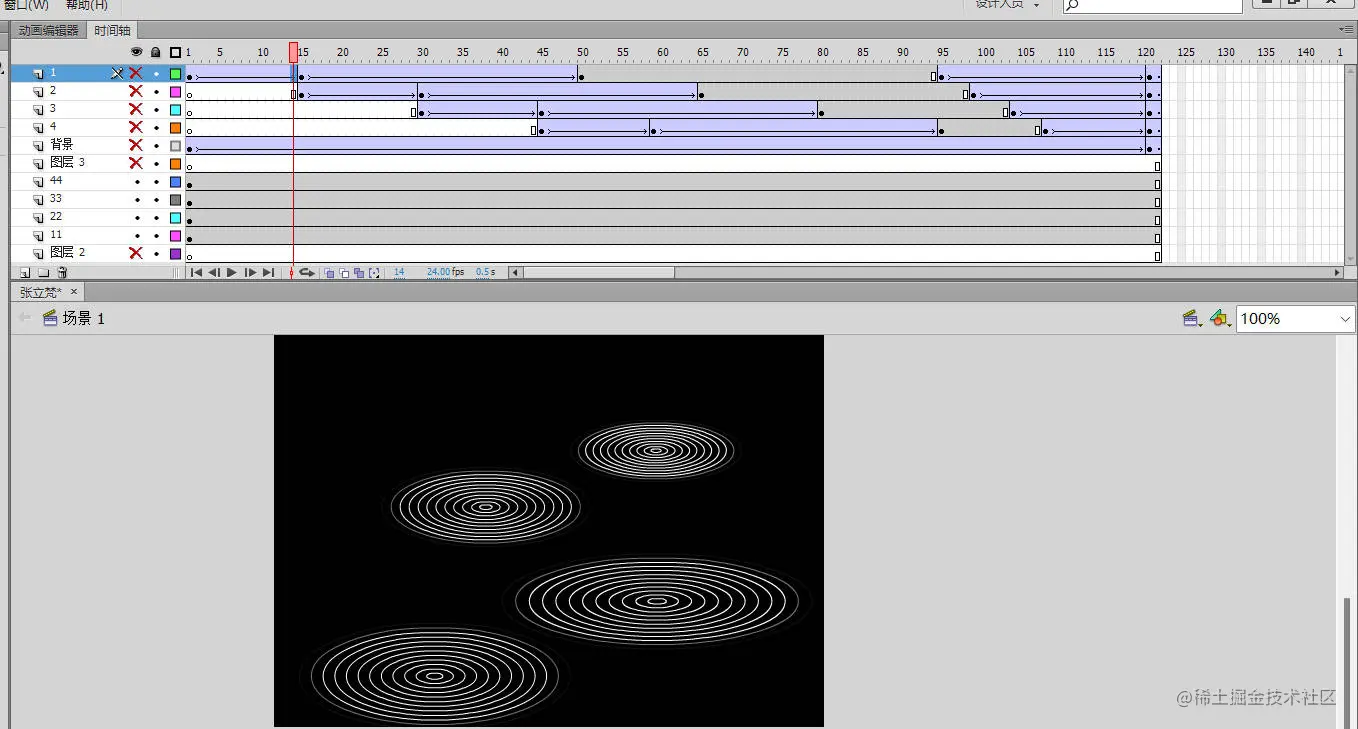This screenshot has width=1358, height=729.
Task: Close the 张立梵* document tab
Action: pyautogui.click(x=75, y=292)
